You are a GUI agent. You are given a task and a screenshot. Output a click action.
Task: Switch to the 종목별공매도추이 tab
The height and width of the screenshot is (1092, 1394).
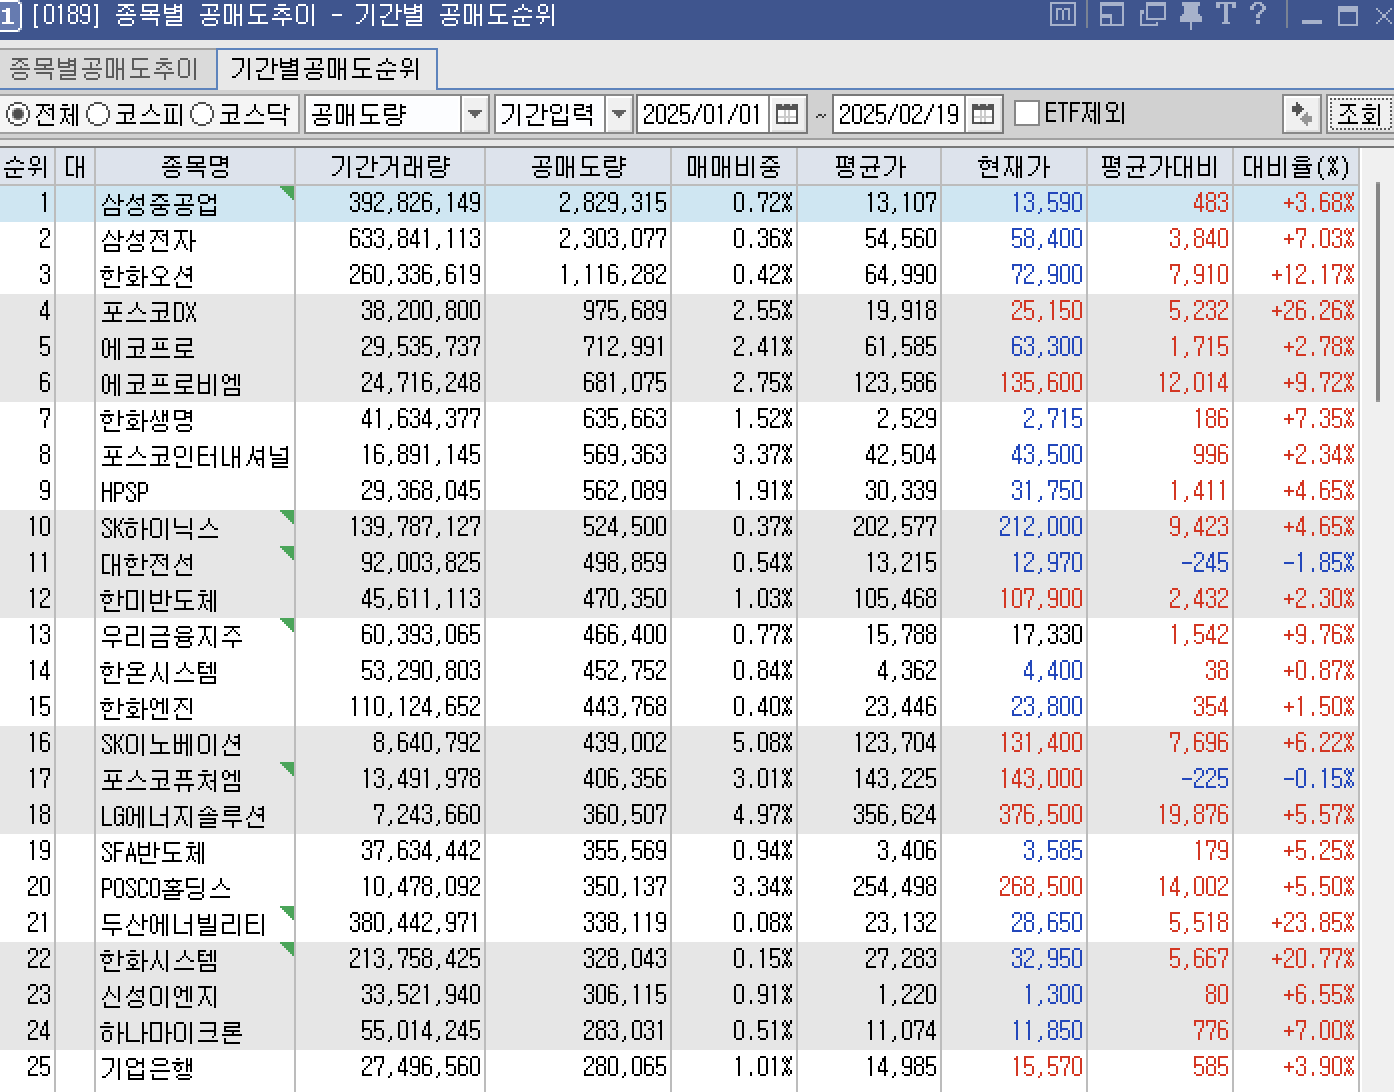tap(106, 69)
